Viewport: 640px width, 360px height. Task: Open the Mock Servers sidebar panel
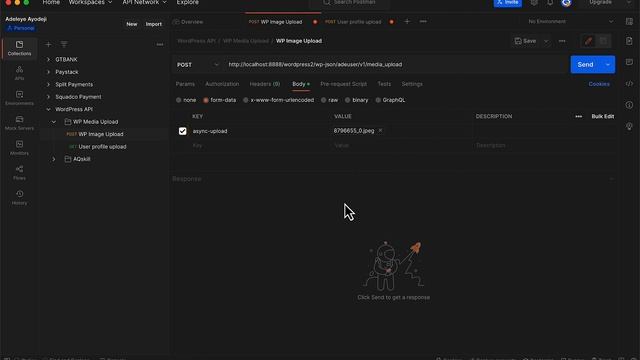pyautogui.click(x=19, y=123)
